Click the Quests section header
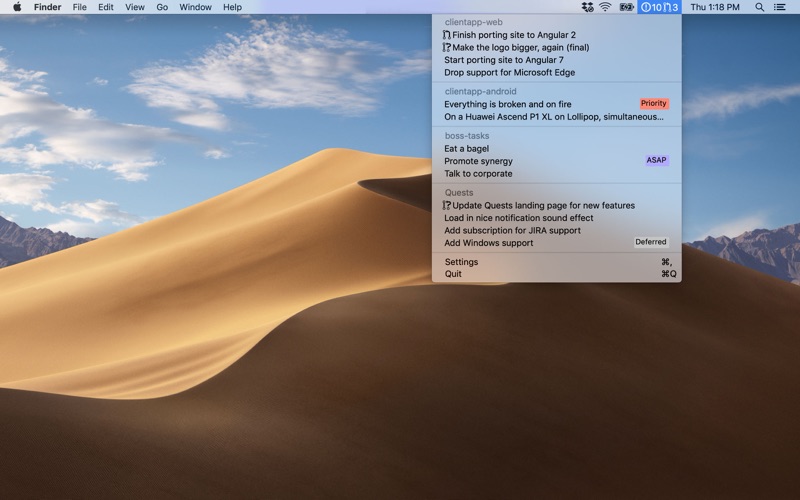 pyautogui.click(x=459, y=192)
